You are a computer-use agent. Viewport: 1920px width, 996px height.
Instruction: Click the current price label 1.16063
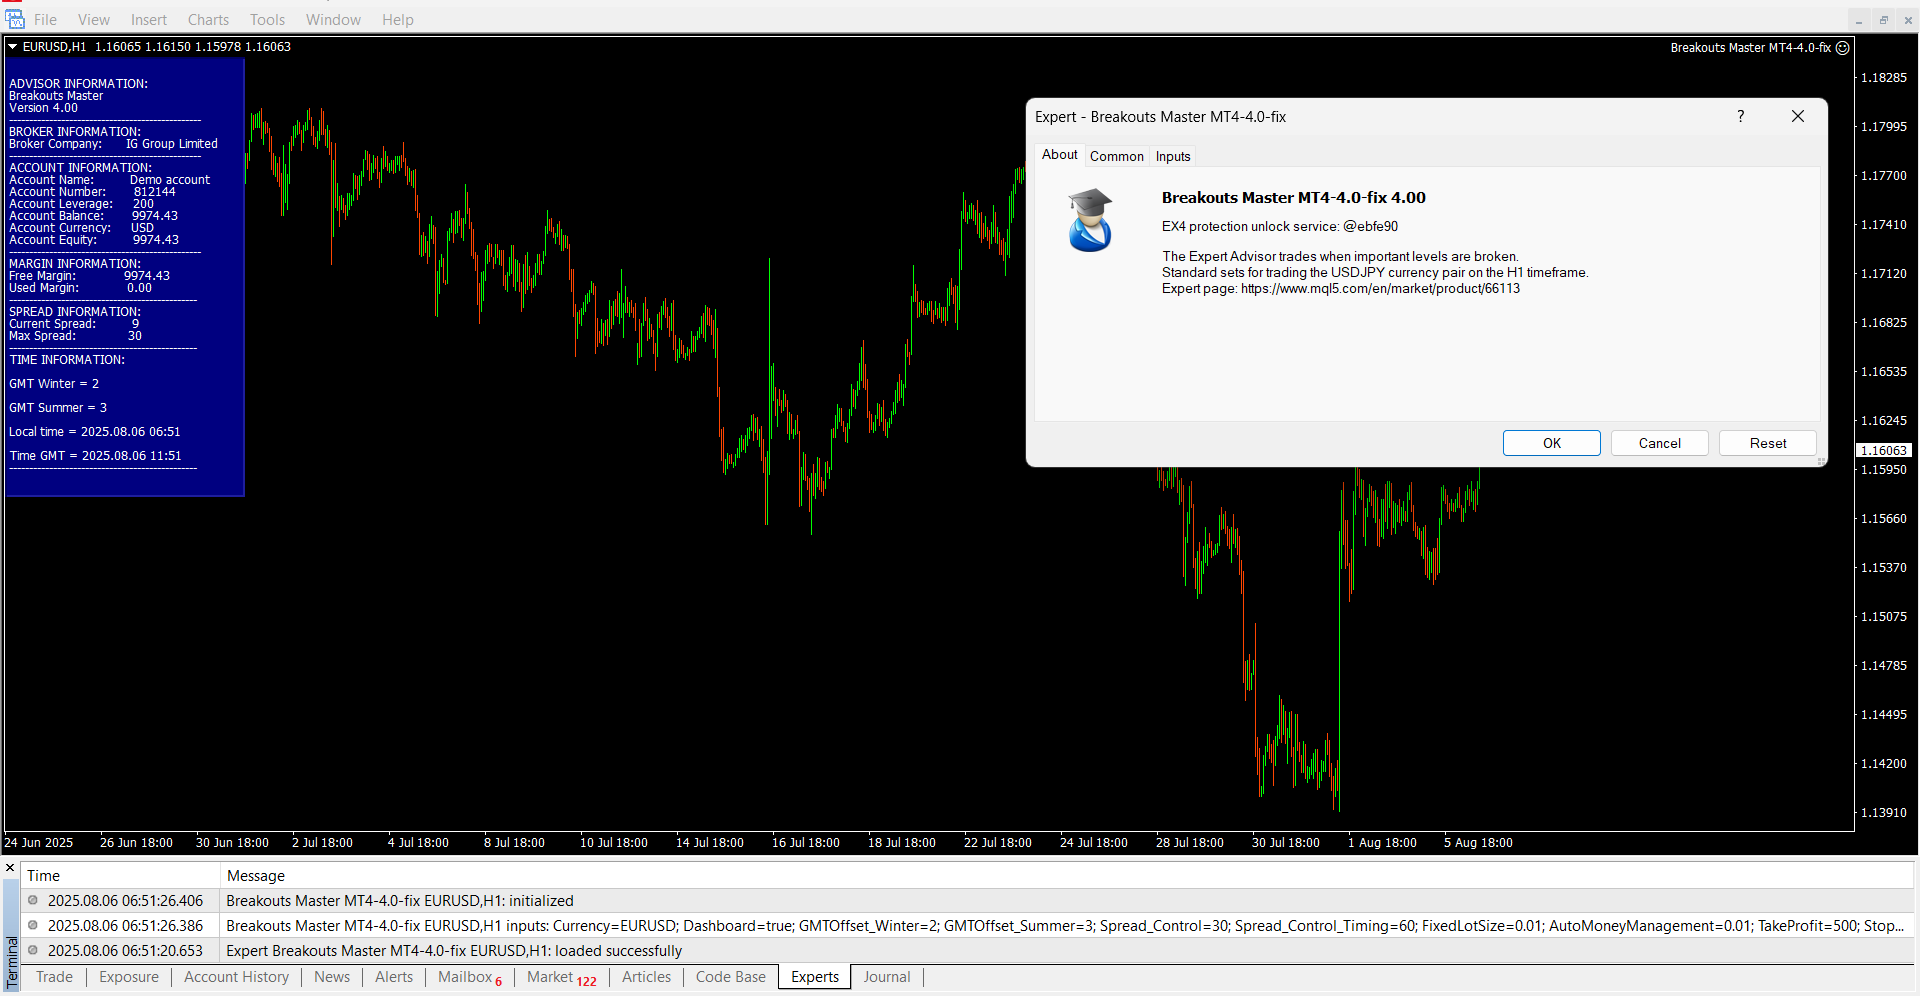[x=1884, y=451]
